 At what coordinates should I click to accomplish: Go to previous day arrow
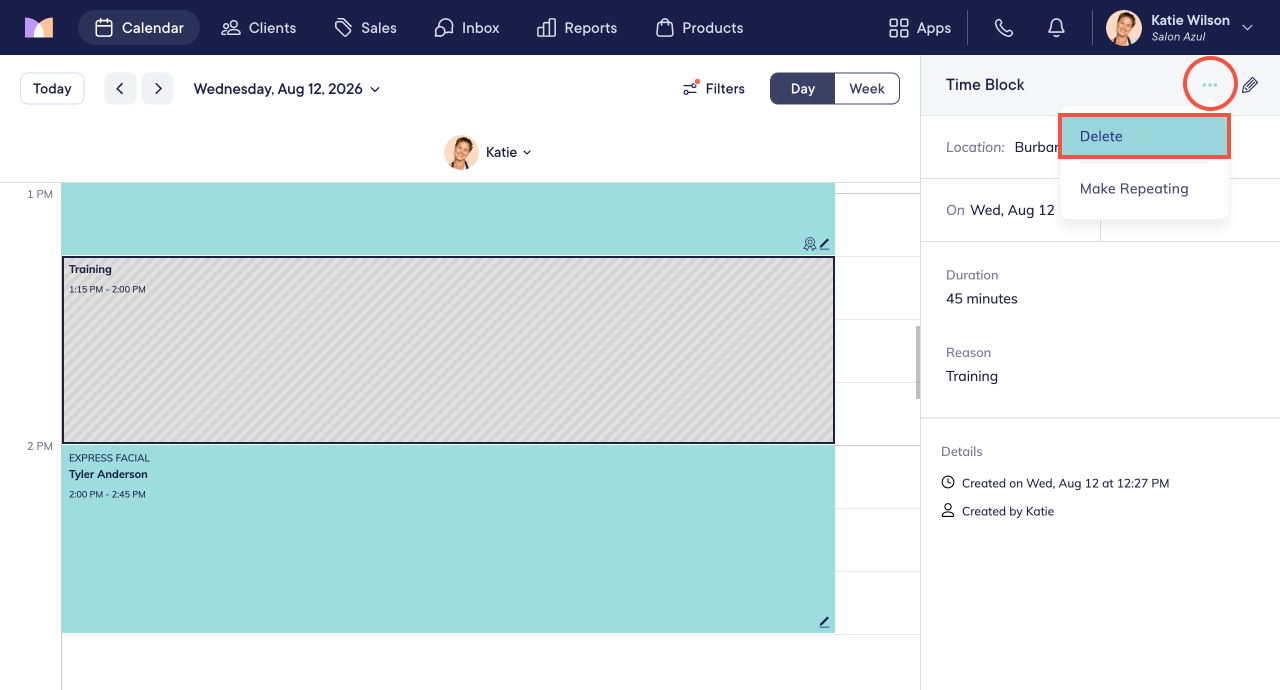tap(120, 88)
